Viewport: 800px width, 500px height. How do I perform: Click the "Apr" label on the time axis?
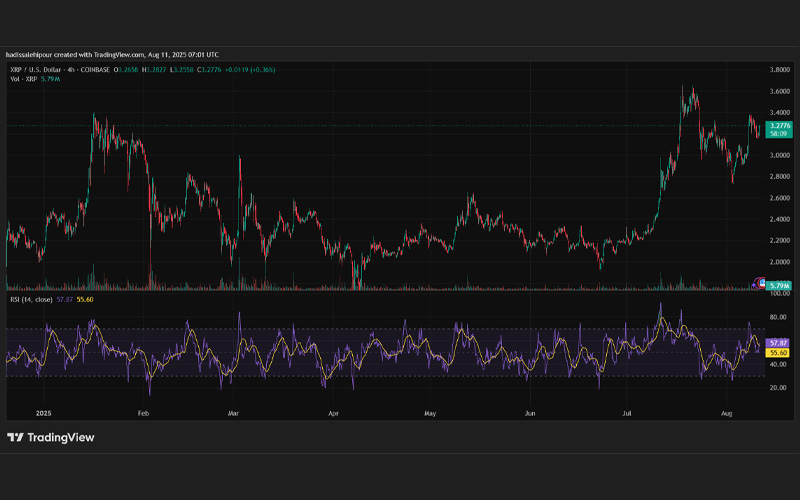pyautogui.click(x=333, y=413)
